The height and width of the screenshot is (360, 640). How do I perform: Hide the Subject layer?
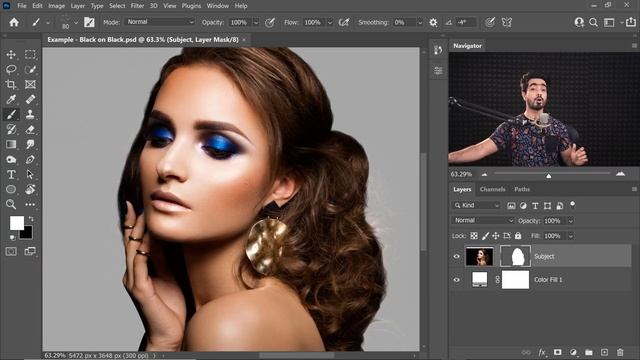(456, 256)
